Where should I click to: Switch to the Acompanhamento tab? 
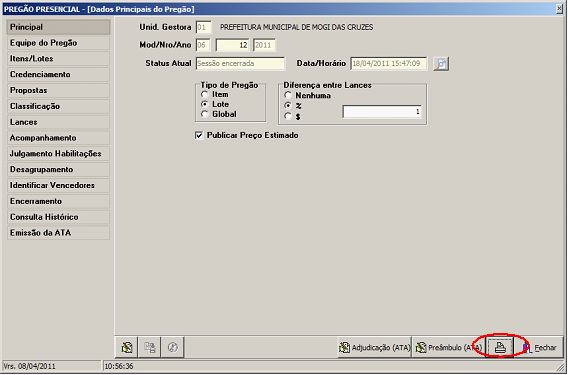pos(58,138)
